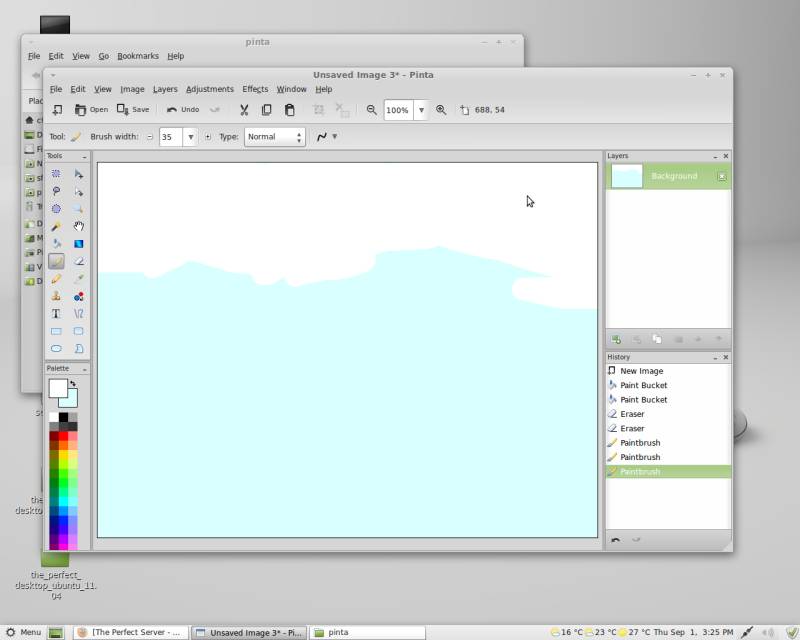The width and height of the screenshot is (800, 640).
Task: Choose the Text tool
Action: [56, 314]
